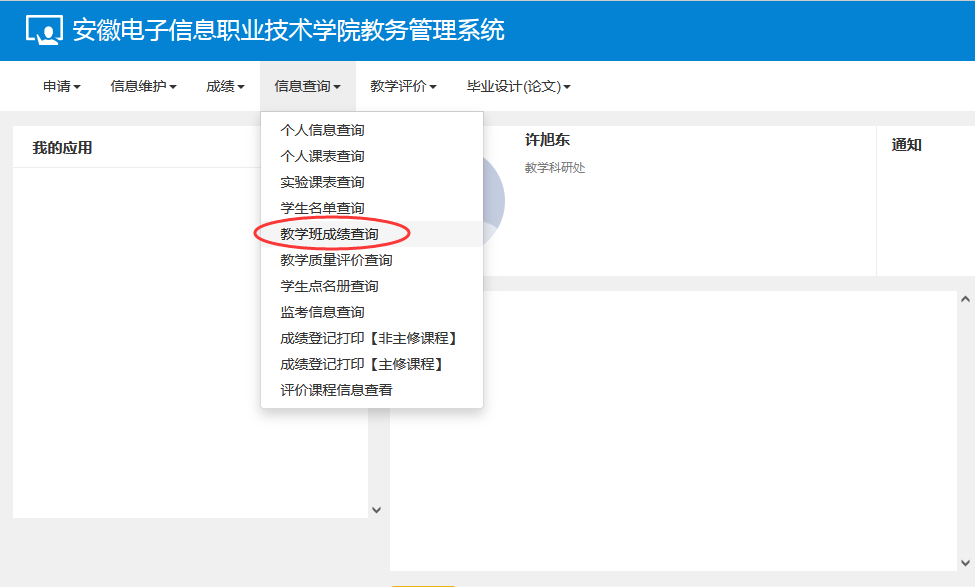The height and width of the screenshot is (587, 975).
Task: Click the down arrow of 我的应用 scrollbar
Action: pyautogui.click(x=376, y=510)
